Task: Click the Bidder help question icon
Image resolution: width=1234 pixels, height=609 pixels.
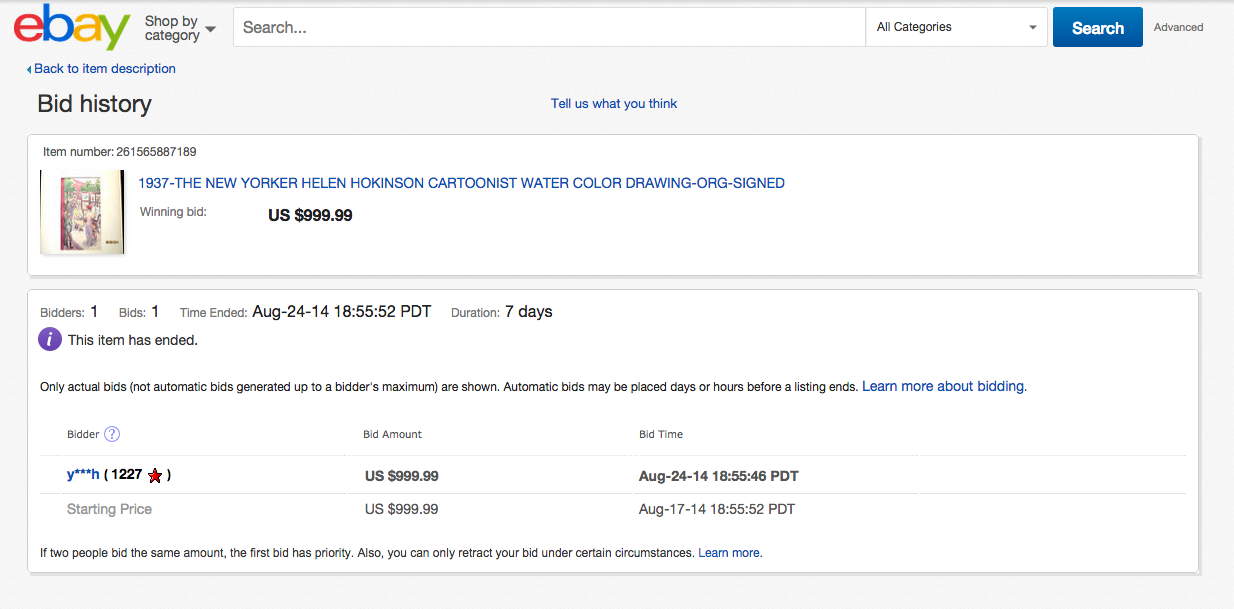Action: [112, 434]
